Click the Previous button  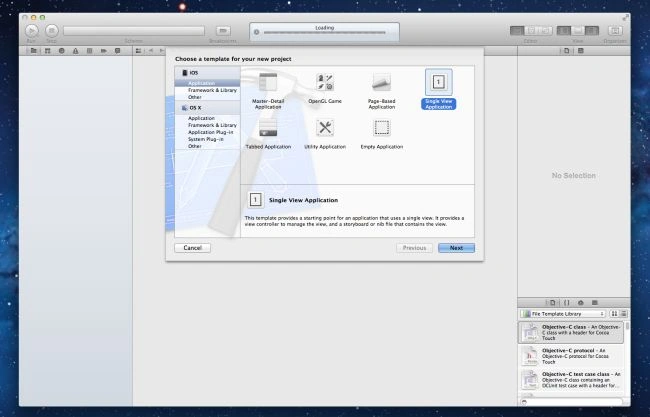414,248
